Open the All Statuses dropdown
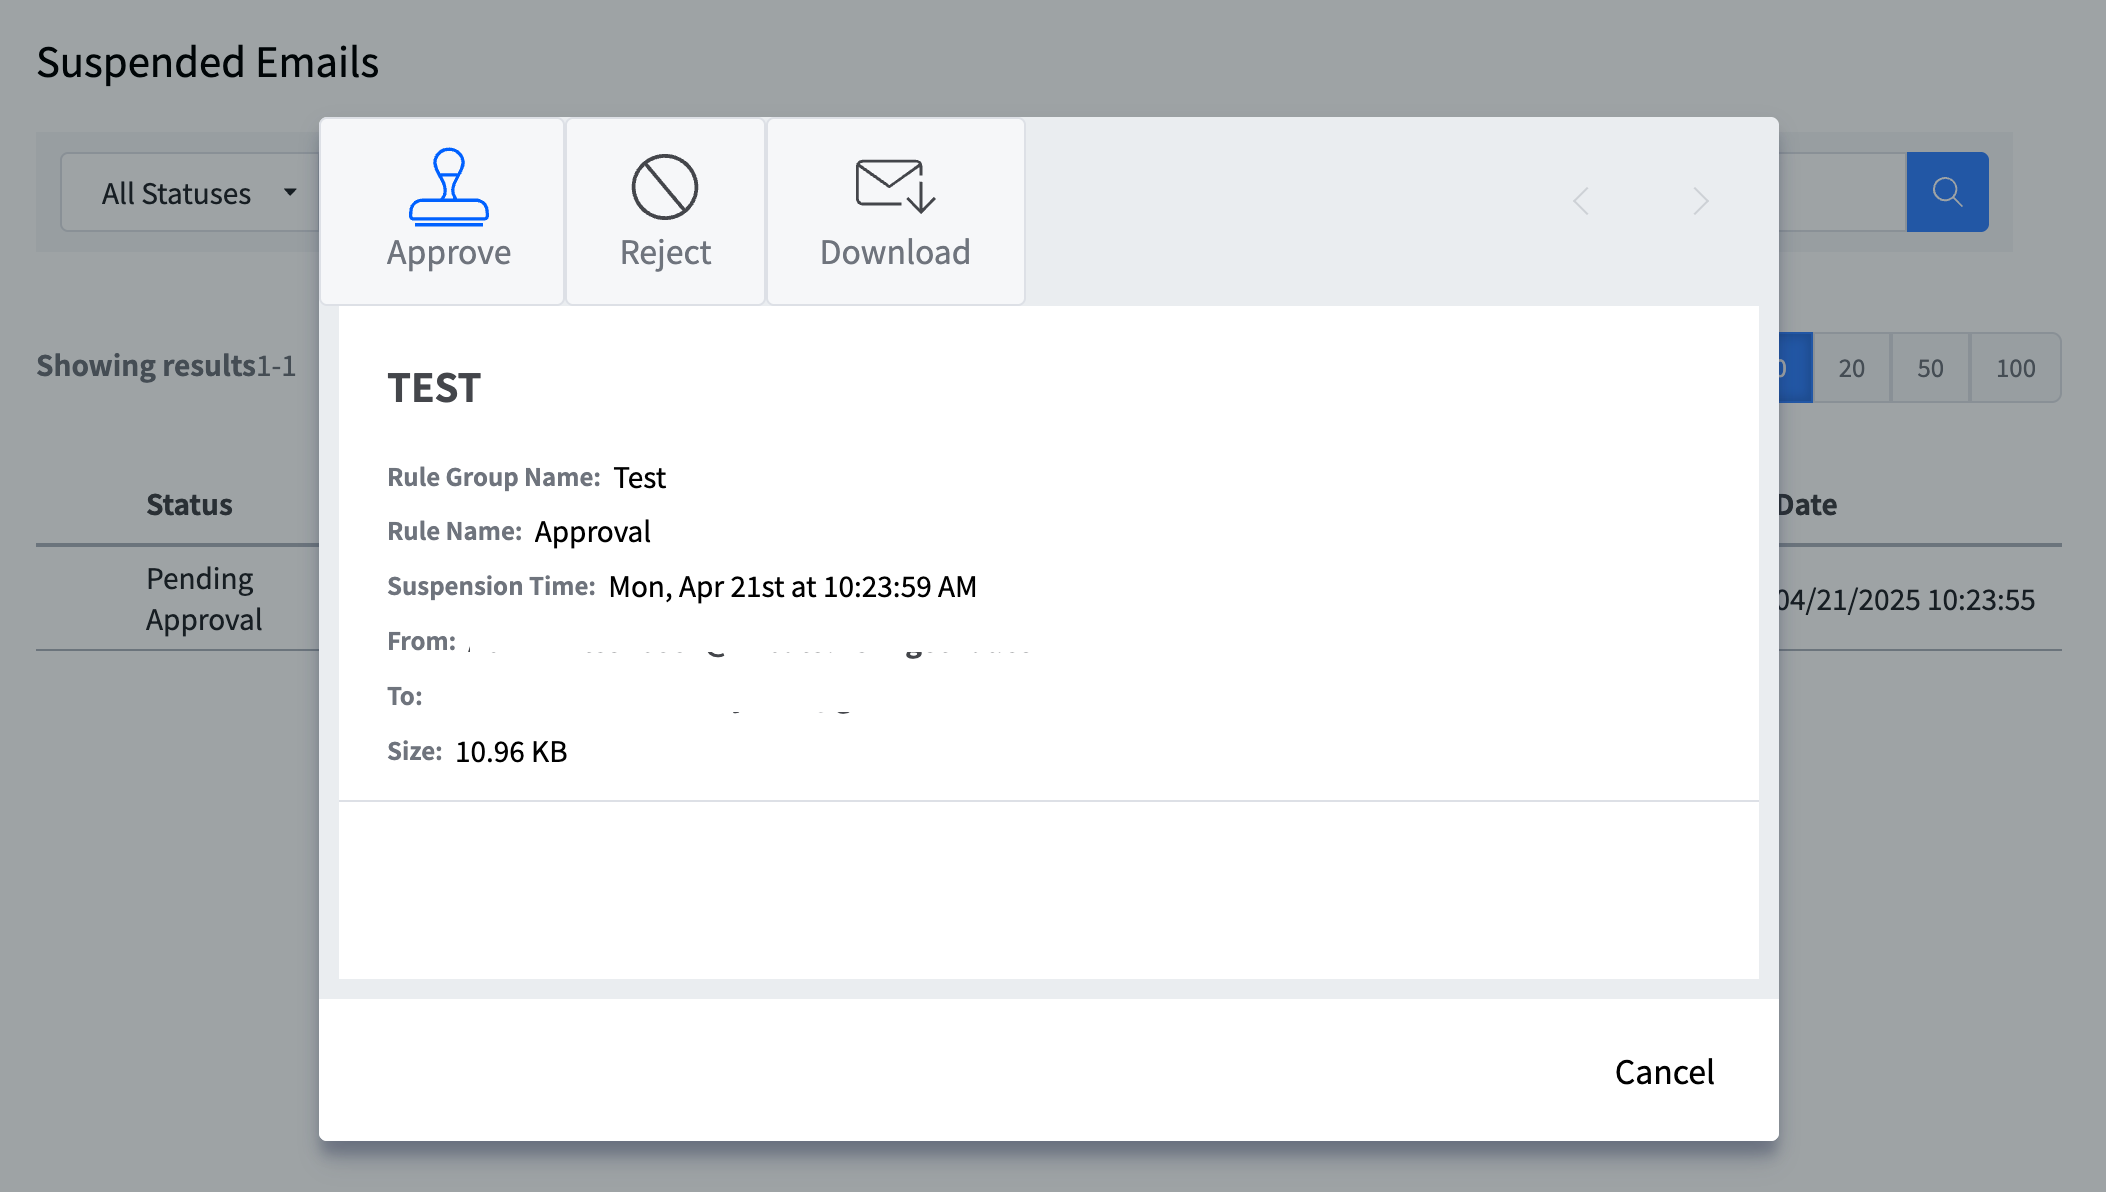Screen dimensions: 2106x1192 pos(177,193)
